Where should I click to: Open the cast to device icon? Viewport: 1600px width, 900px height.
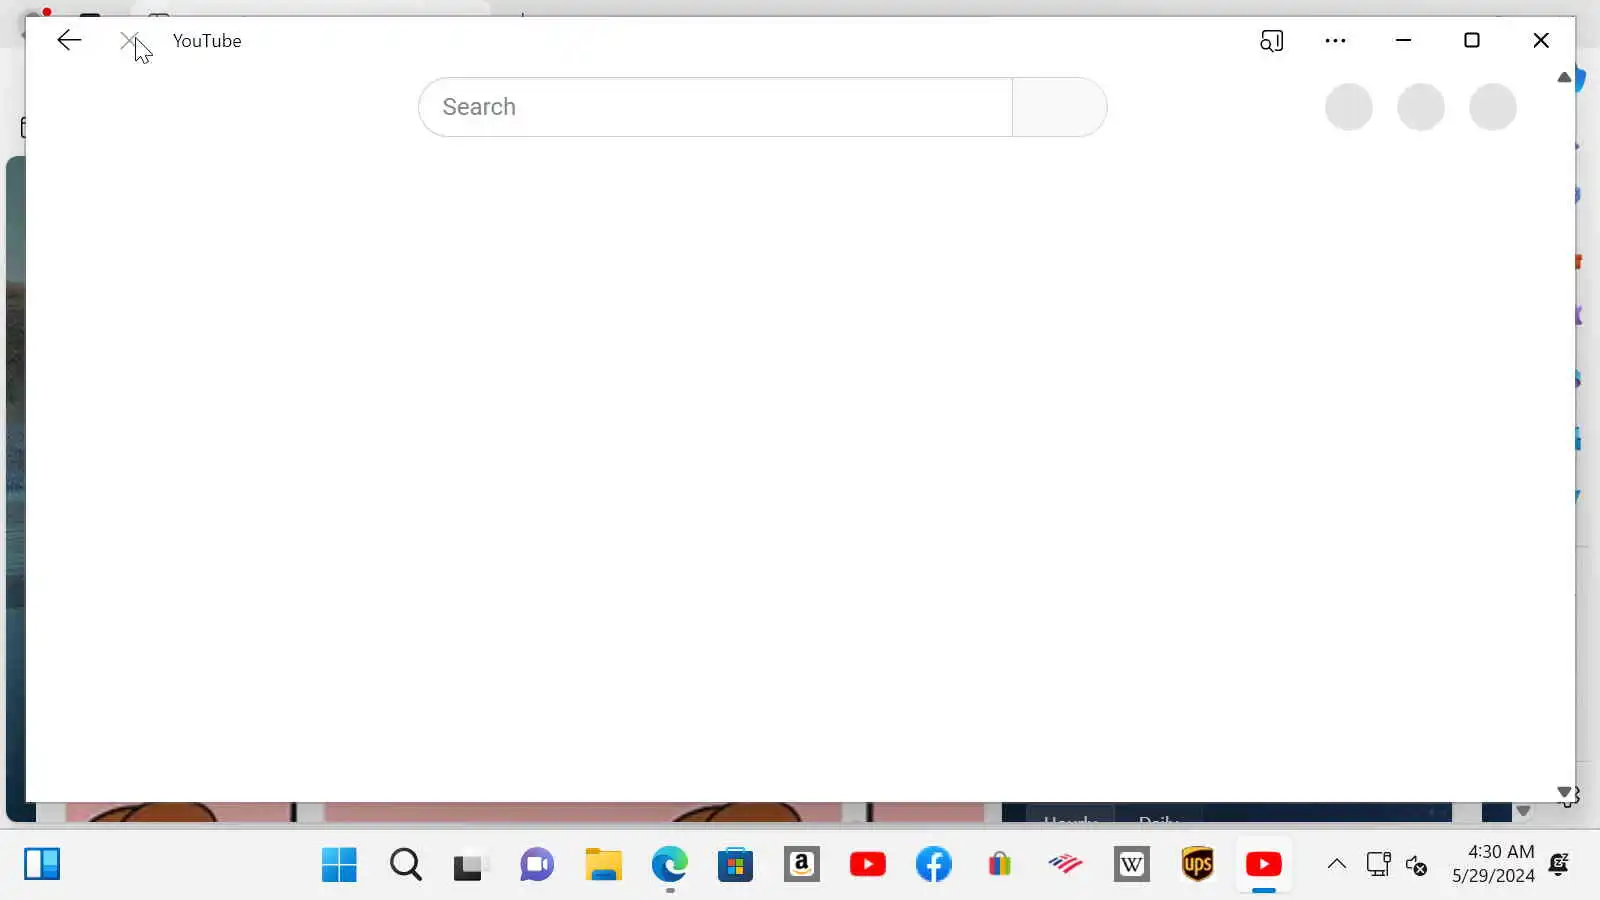click(1271, 40)
